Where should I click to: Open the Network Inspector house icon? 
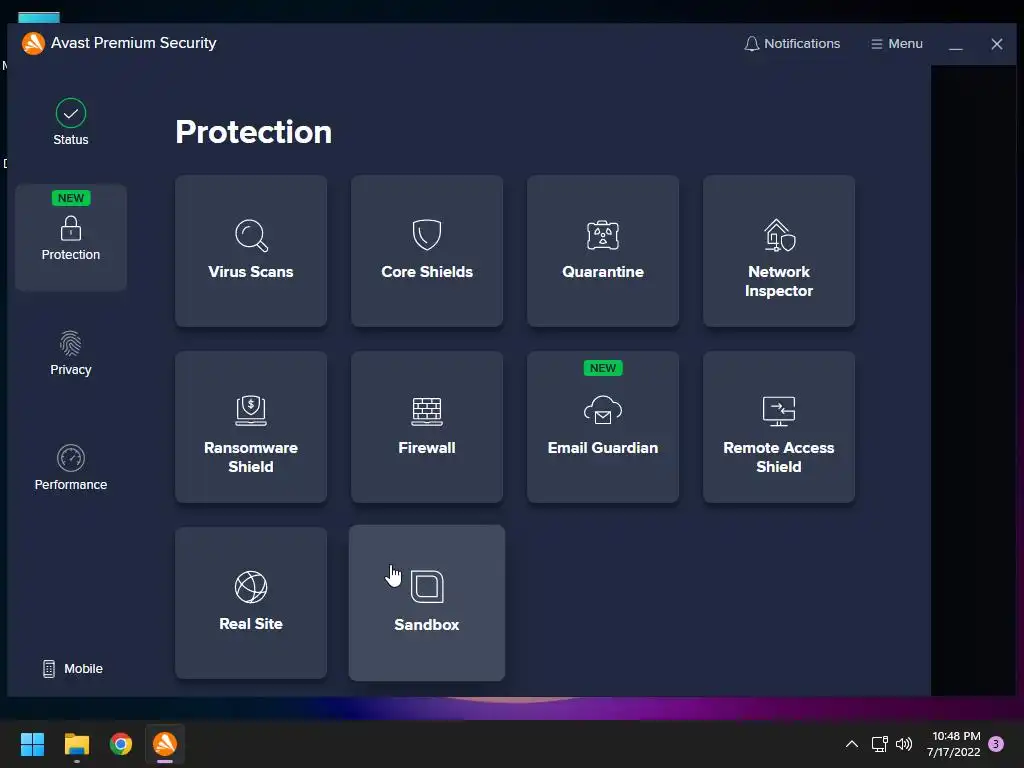point(779,235)
